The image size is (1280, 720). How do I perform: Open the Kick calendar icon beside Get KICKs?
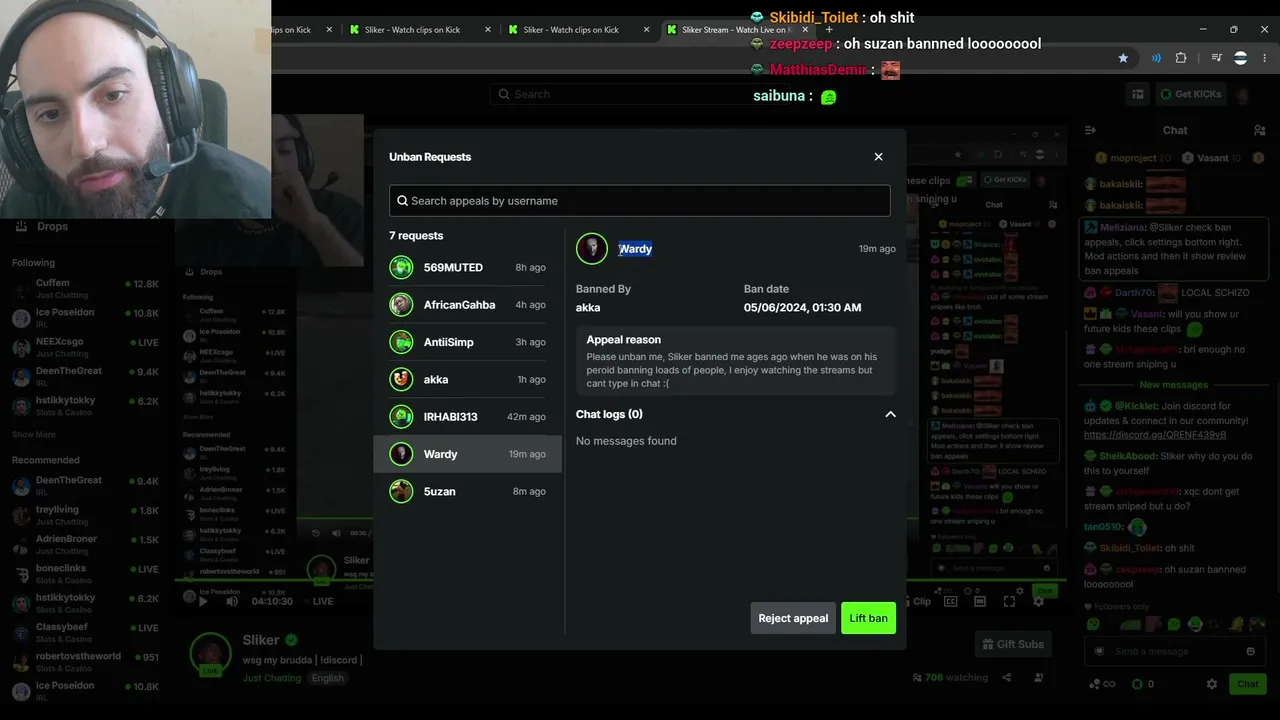[x=1138, y=94]
